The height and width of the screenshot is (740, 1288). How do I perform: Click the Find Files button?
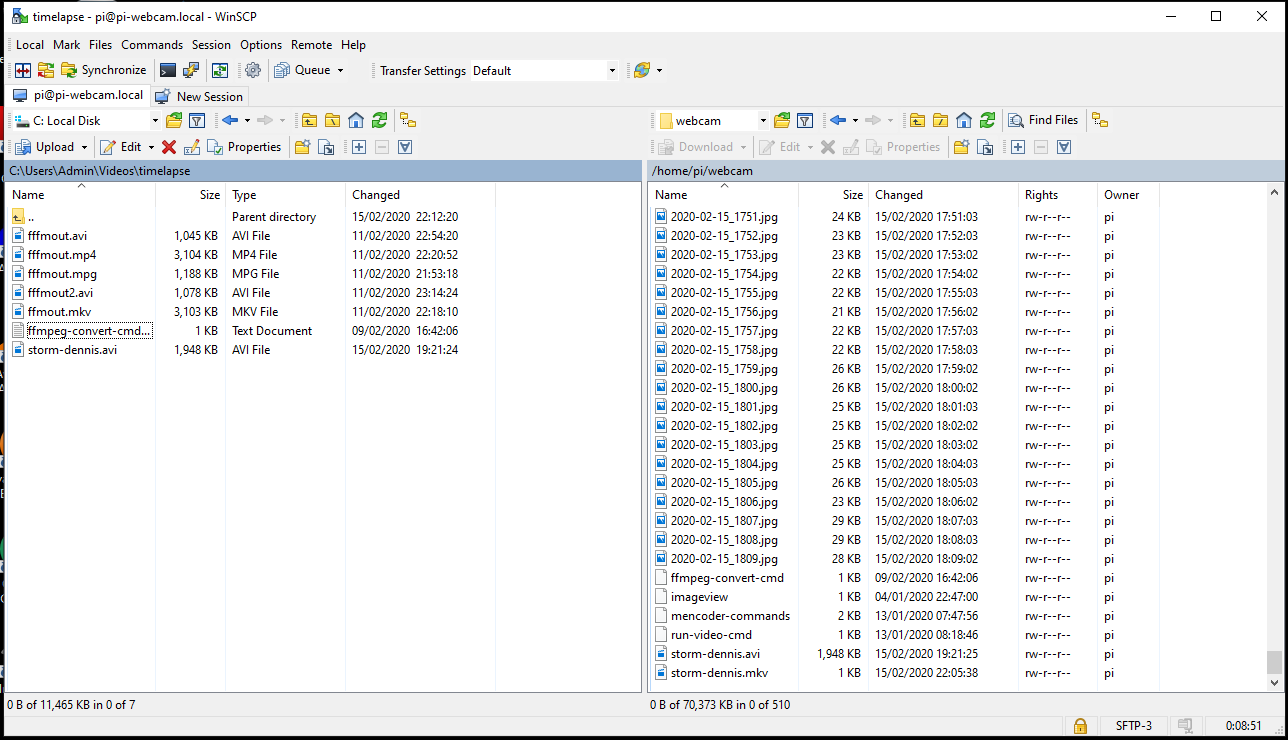click(1043, 120)
